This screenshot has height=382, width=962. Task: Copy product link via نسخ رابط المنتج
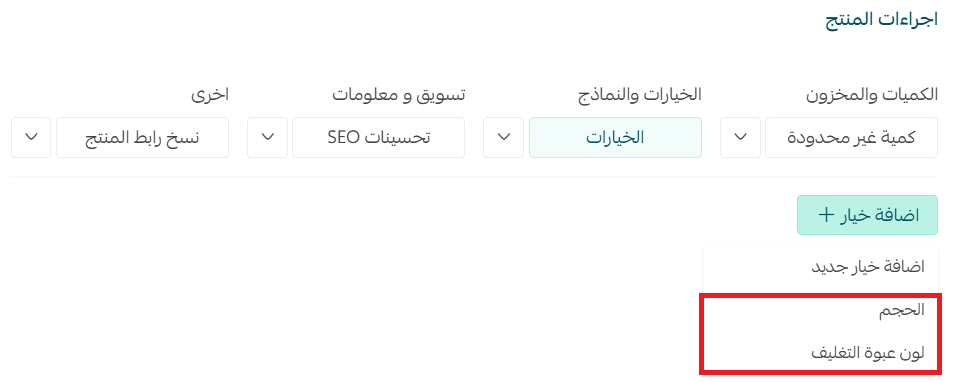click(142, 137)
